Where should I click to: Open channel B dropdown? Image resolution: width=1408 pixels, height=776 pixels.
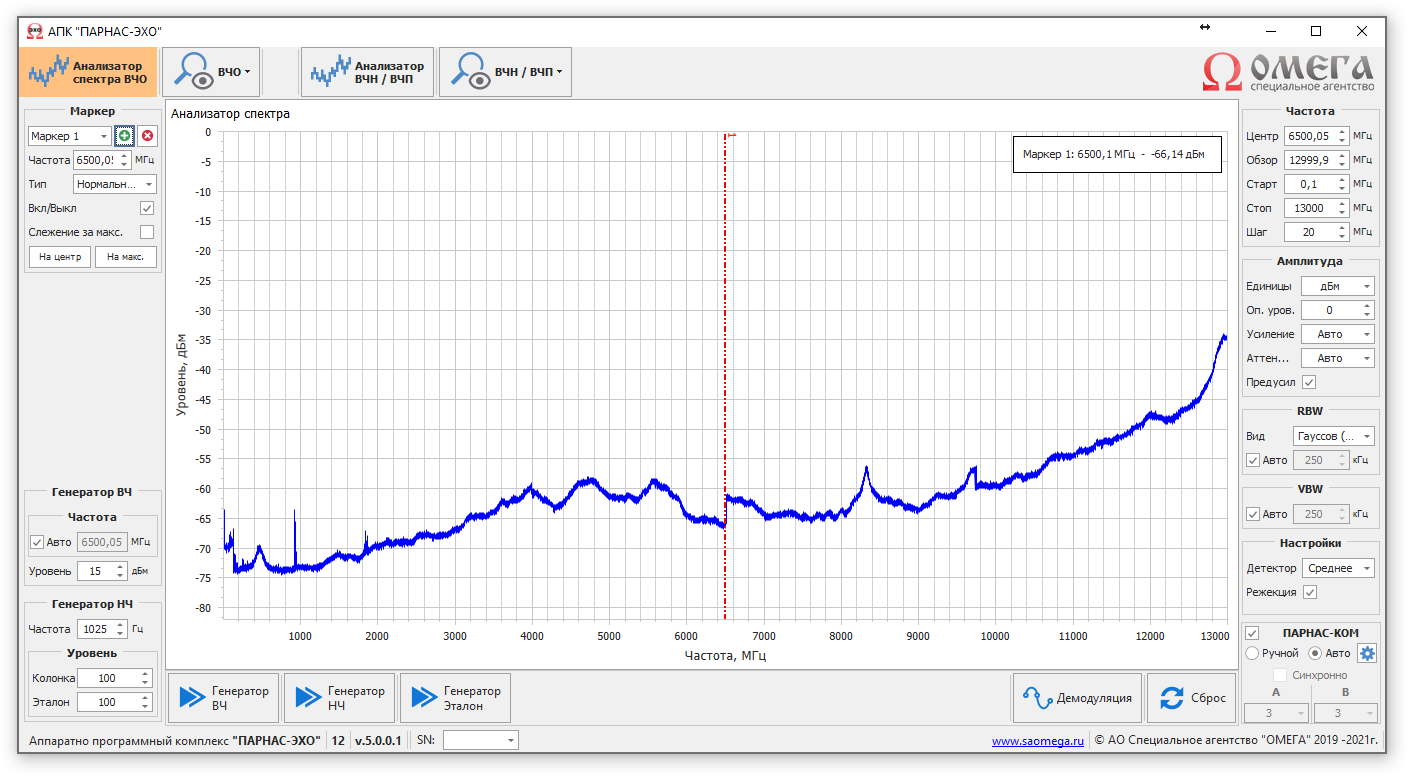(x=1345, y=713)
